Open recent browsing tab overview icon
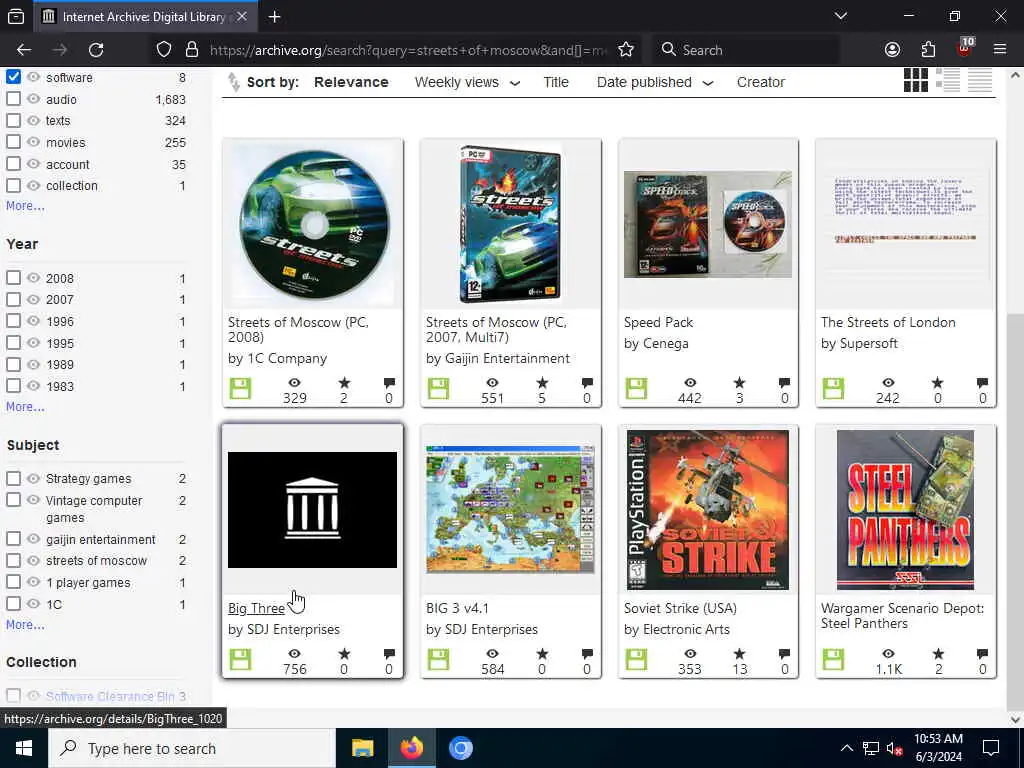 point(16,17)
